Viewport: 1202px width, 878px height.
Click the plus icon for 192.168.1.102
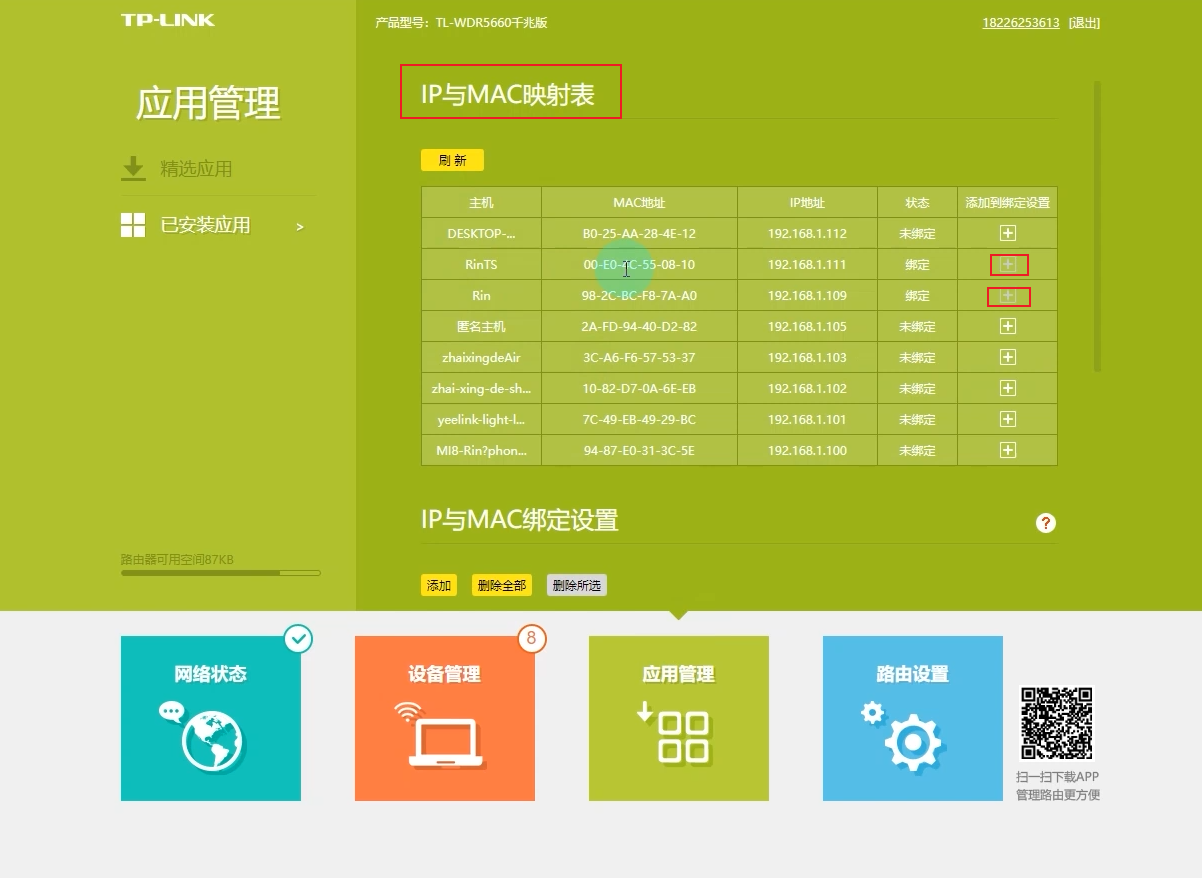1008,388
